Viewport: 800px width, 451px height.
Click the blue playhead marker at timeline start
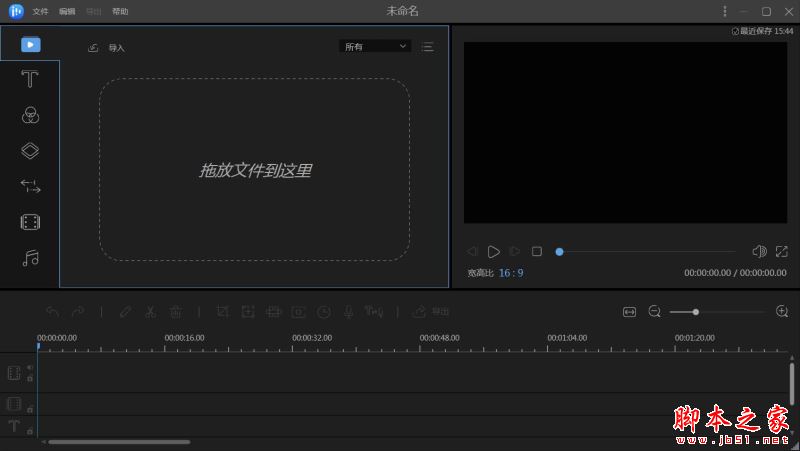click(38, 347)
